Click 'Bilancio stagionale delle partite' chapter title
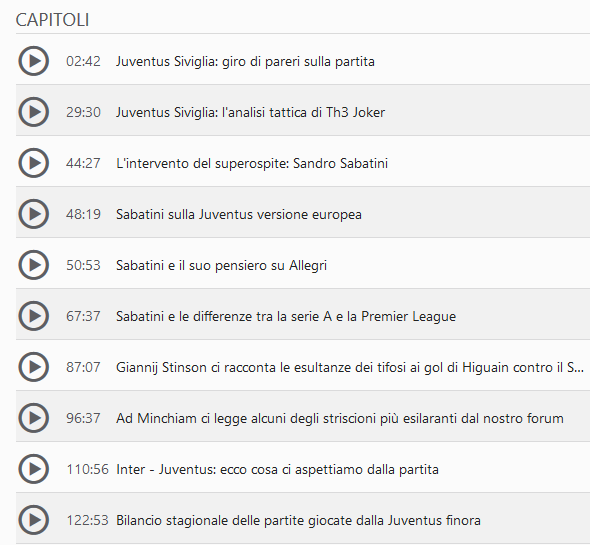This screenshot has height=545, width=590. pyautogui.click(x=298, y=520)
